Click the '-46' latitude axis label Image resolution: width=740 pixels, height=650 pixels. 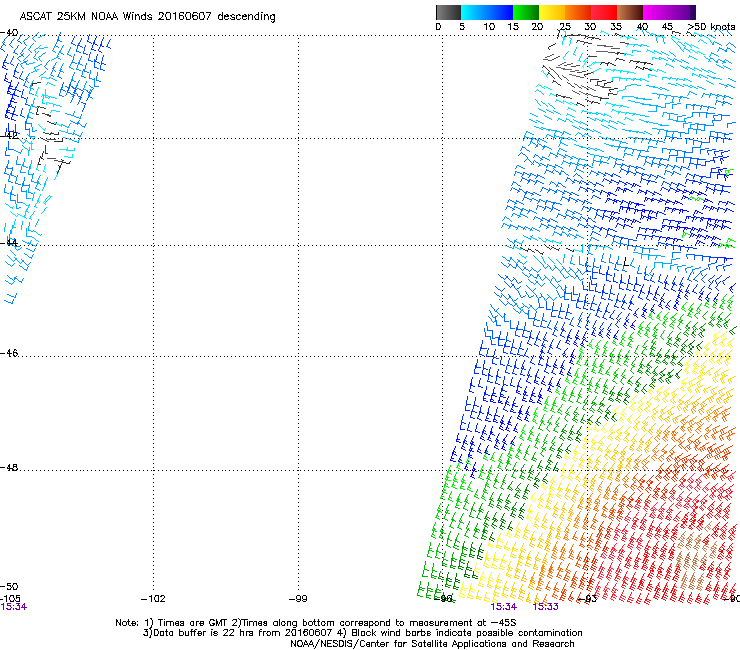pos(9,353)
